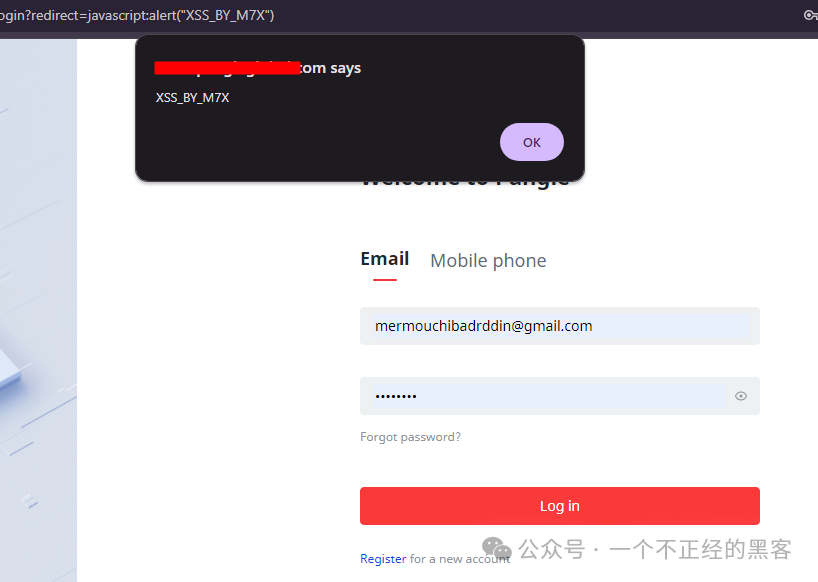818x582 pixels.
Task: Click the red Log in button
Action: 560,506
